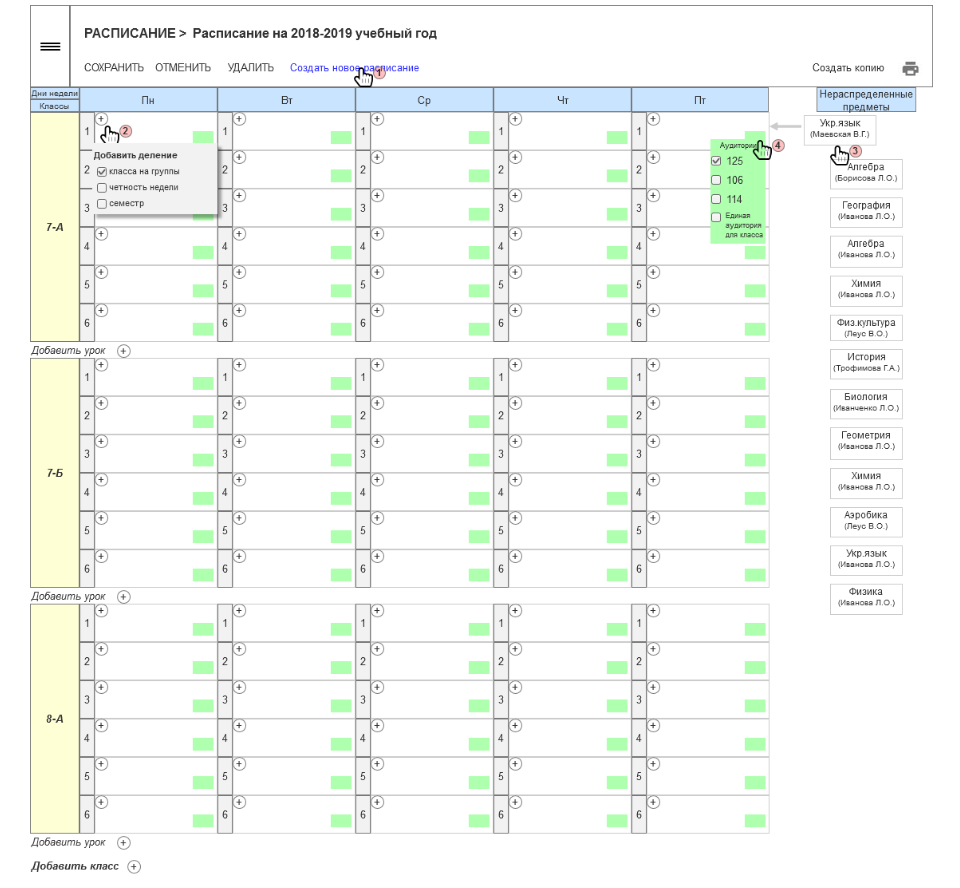Open room selector in 7-А Thursday lesson 5

tap(617, 290)
